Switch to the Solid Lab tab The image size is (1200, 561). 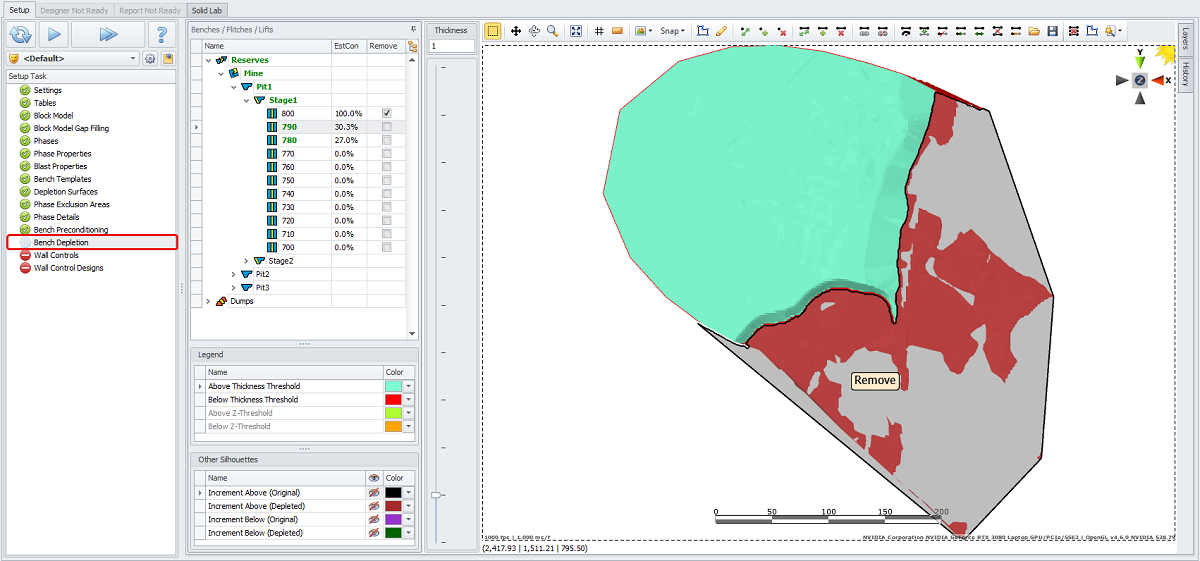pyautogui.click(x=208, y=10)
